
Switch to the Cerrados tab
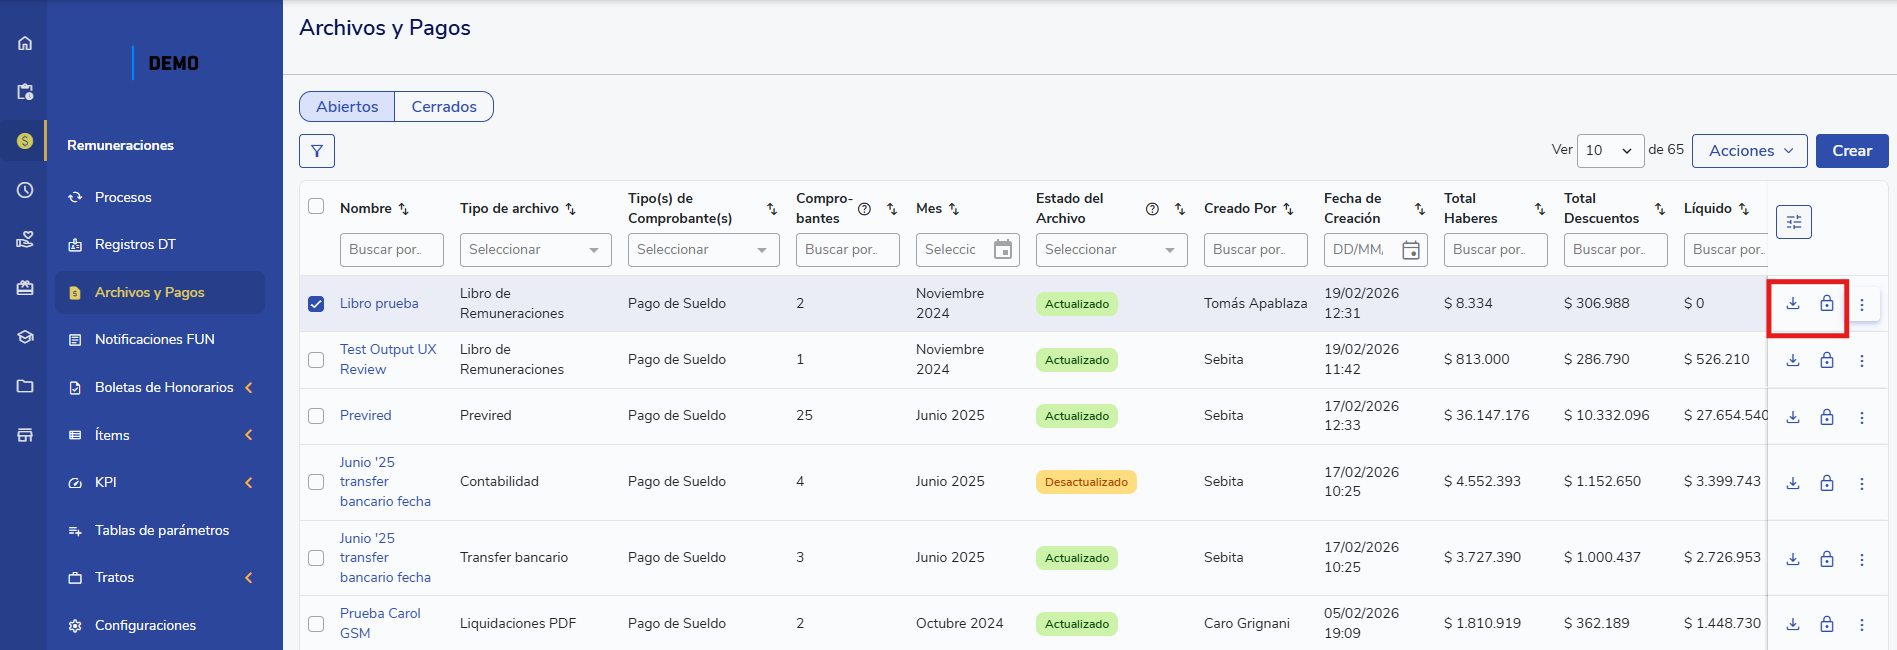(x=444, y=107)
